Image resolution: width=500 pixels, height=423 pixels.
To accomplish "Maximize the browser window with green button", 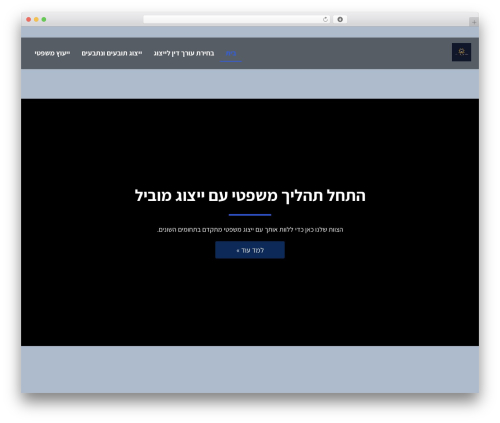I will click(x=44, y=19).
